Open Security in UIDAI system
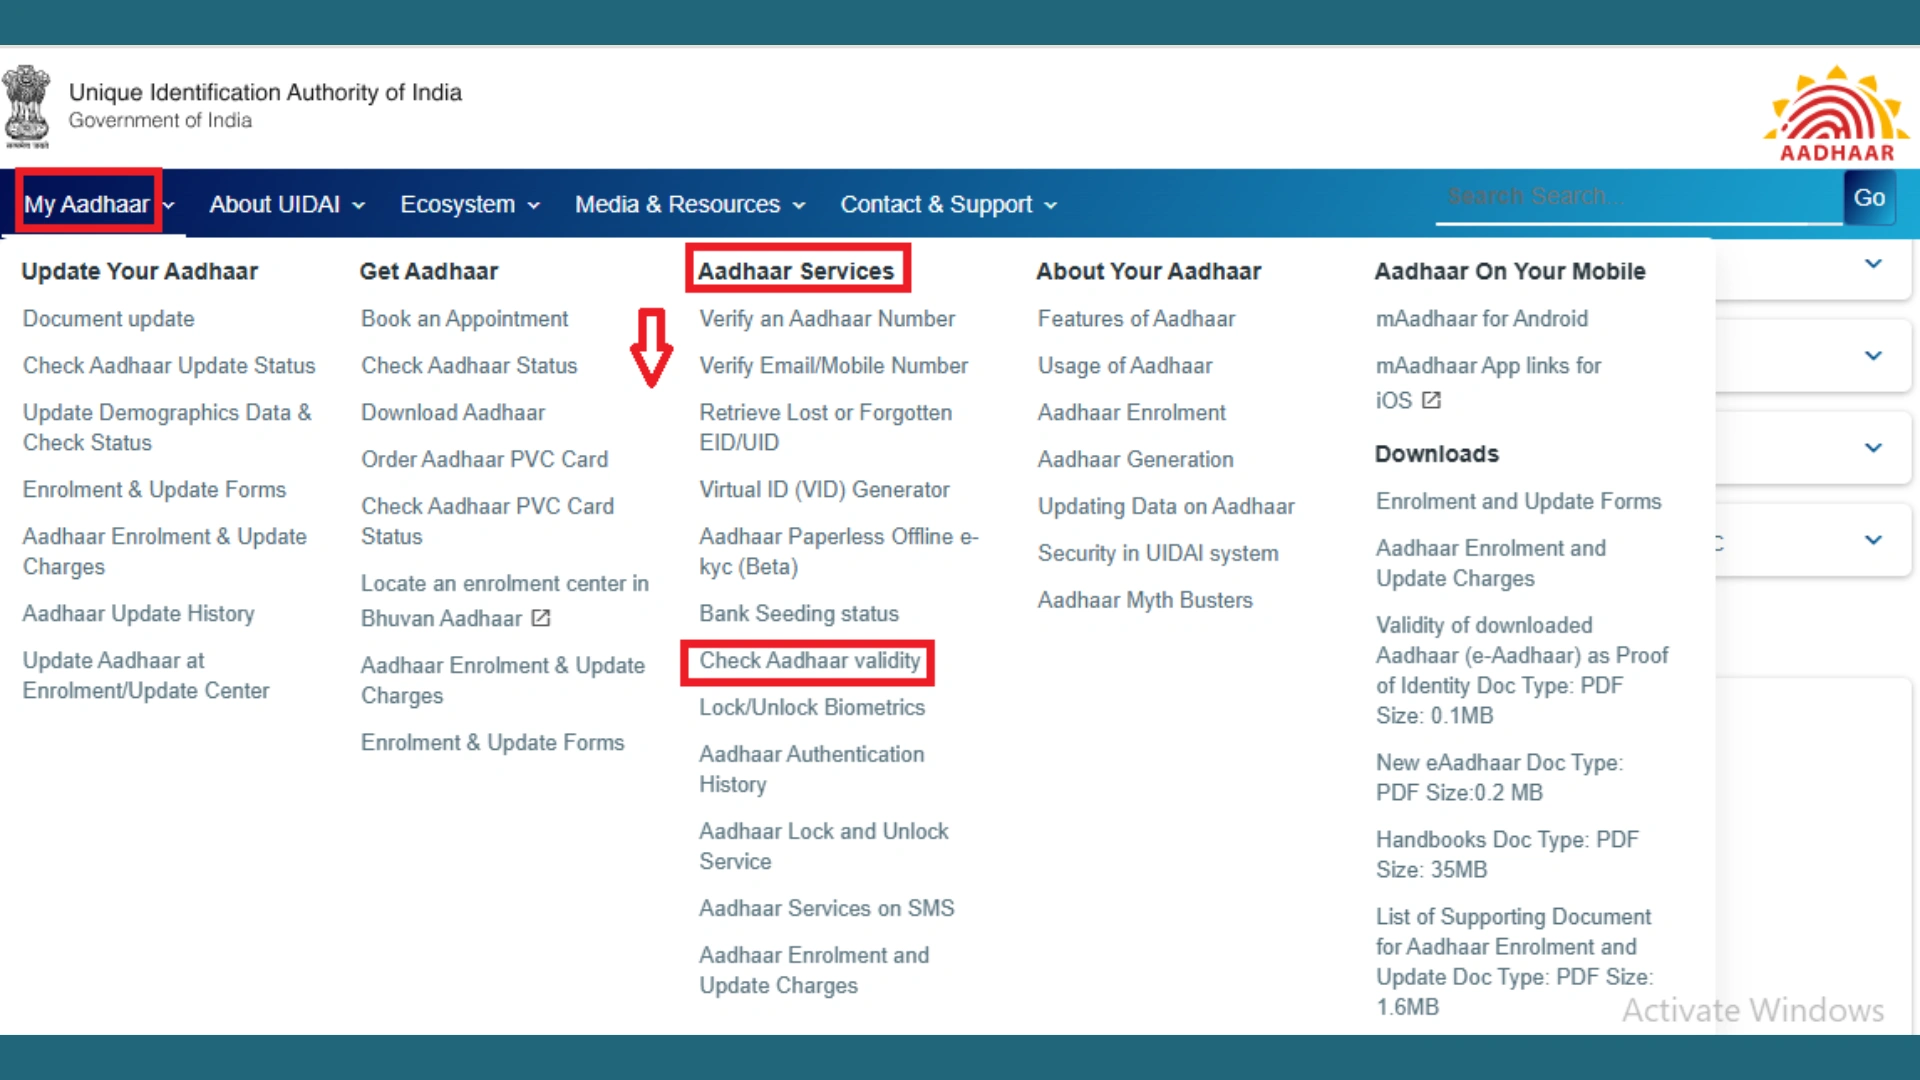 [x=1158, y=554]
